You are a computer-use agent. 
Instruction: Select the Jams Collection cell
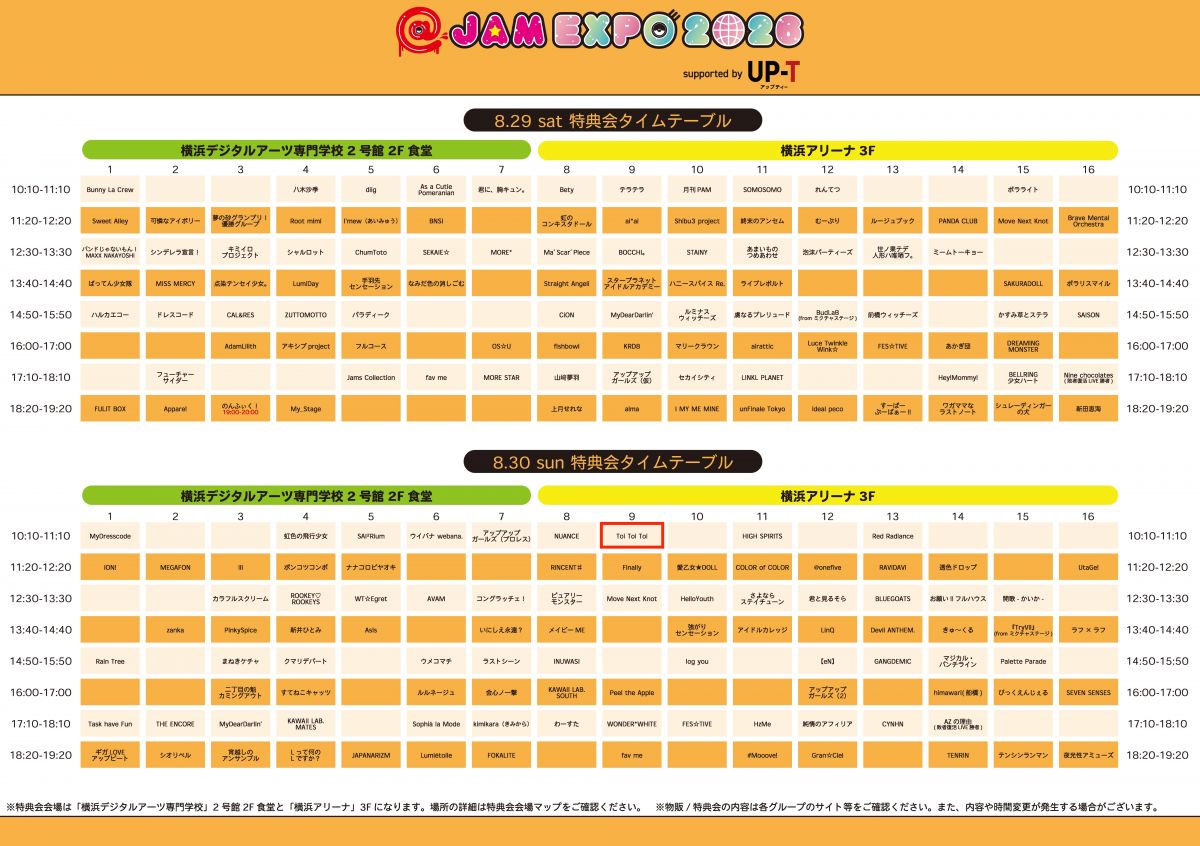371,378
